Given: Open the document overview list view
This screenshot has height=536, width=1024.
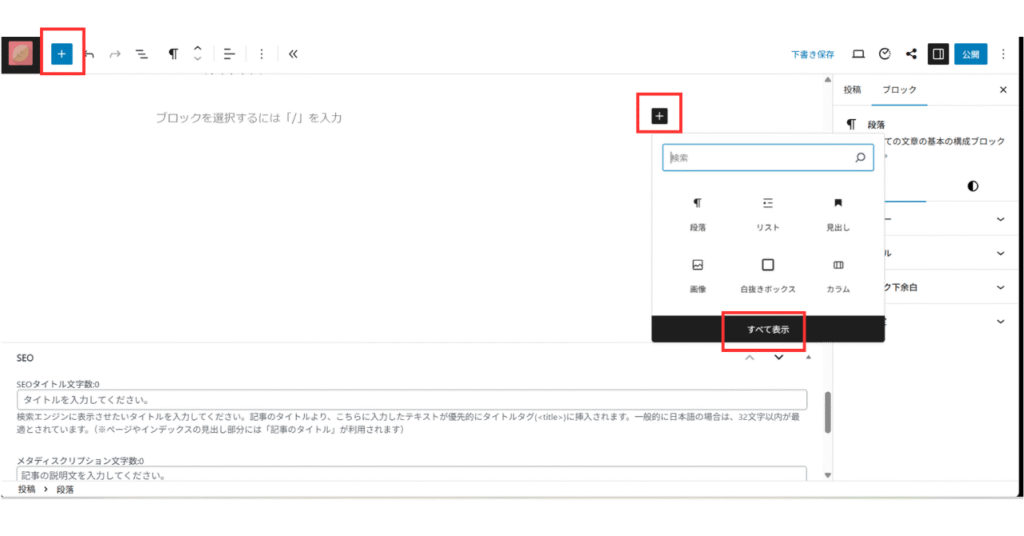Looking at the screenshot, I should click(141, 54).
